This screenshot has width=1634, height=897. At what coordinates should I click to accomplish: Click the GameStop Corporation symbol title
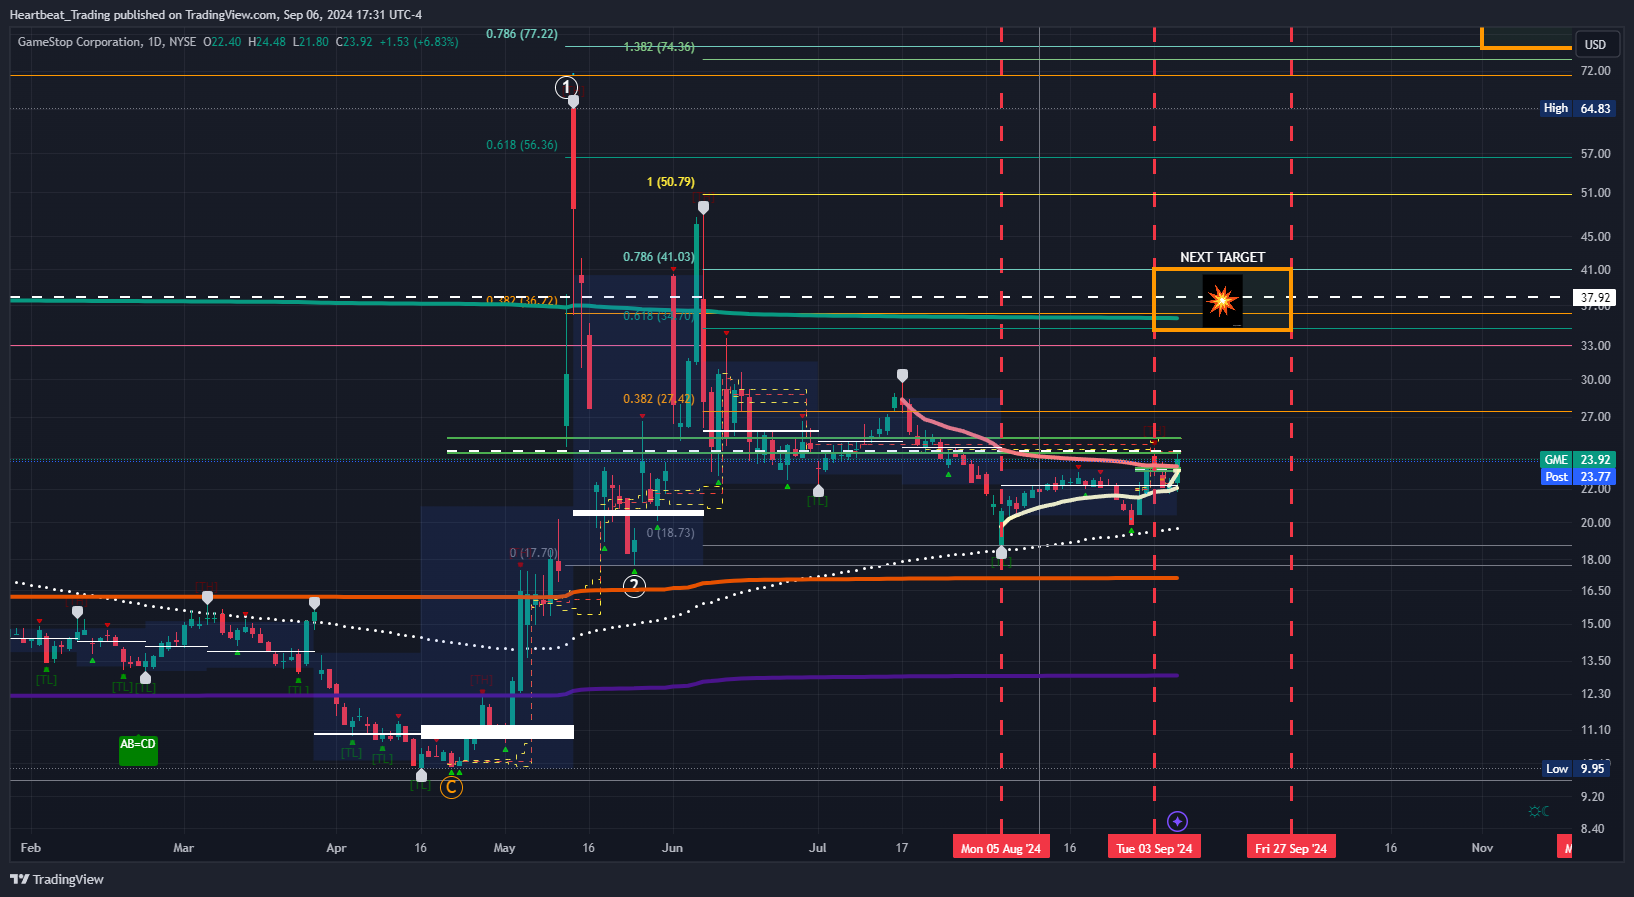pyautogui.click(x=80, y=42)
